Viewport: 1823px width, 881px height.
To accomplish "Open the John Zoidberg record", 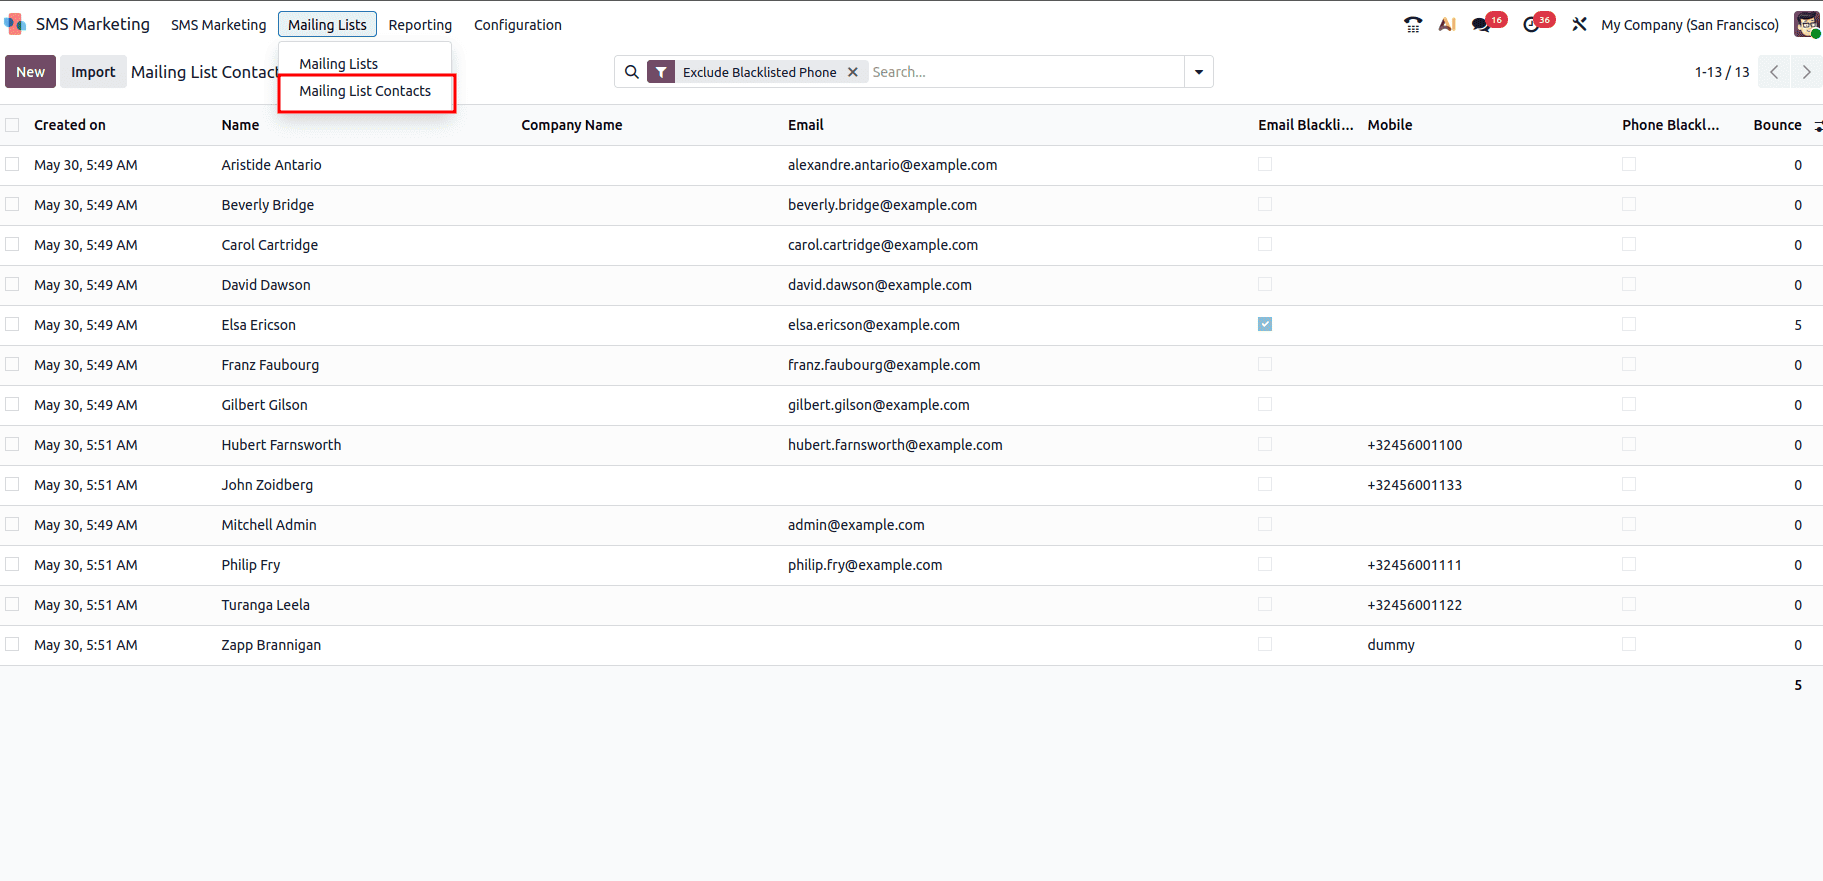I will tap(267, 485).
